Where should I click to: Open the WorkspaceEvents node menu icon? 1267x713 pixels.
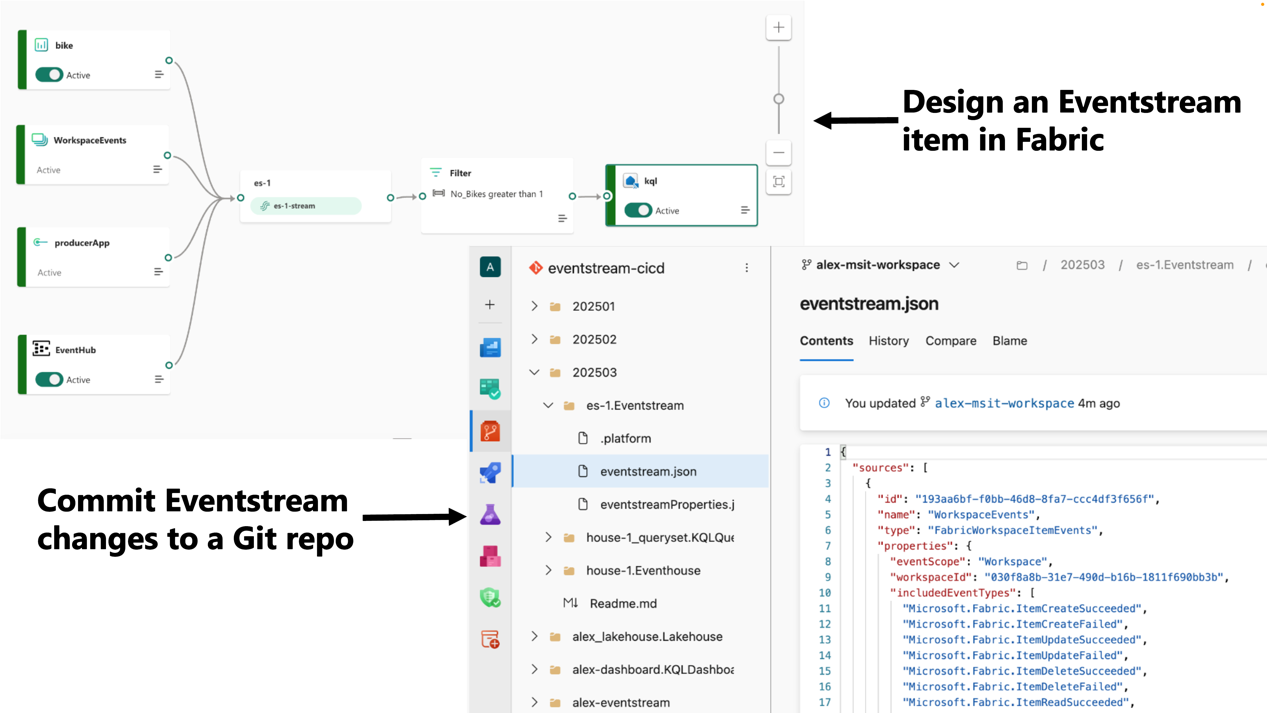click(157, 170)
